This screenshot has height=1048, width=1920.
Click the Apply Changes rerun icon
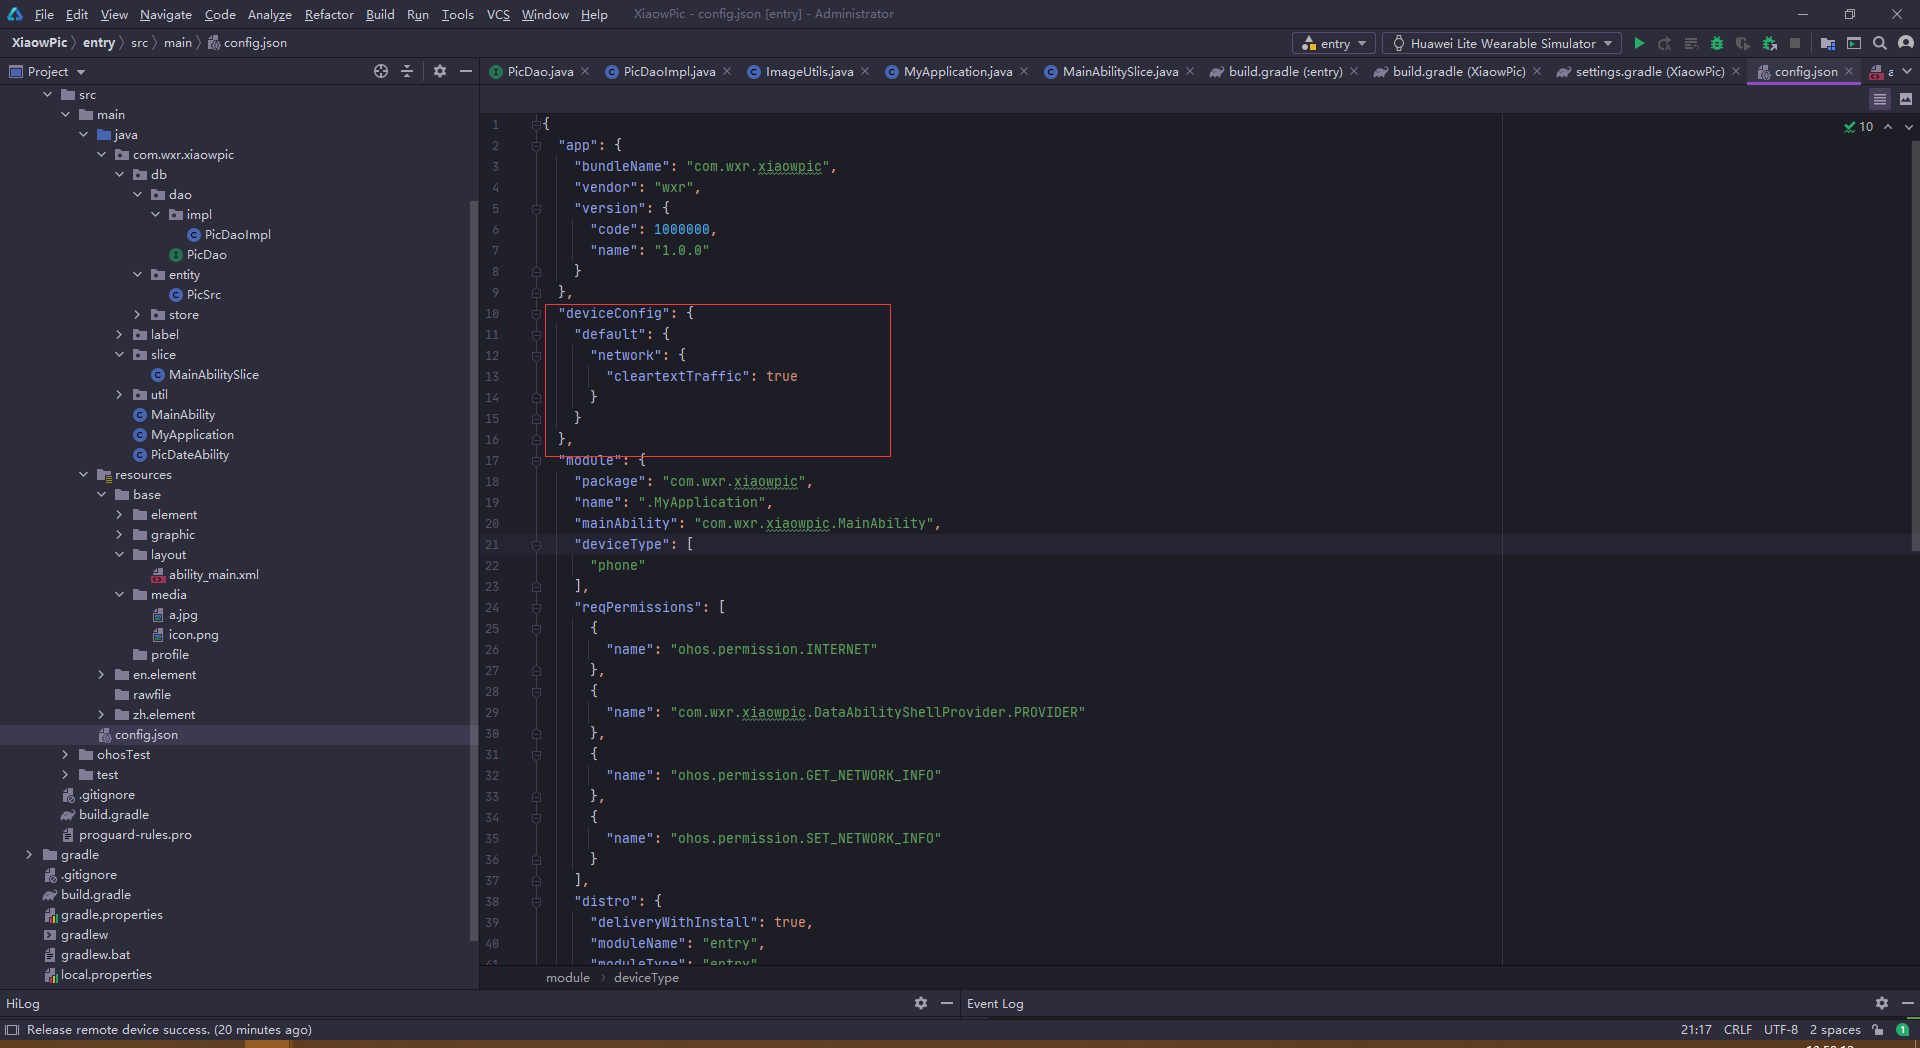[x=1665, y=43]
